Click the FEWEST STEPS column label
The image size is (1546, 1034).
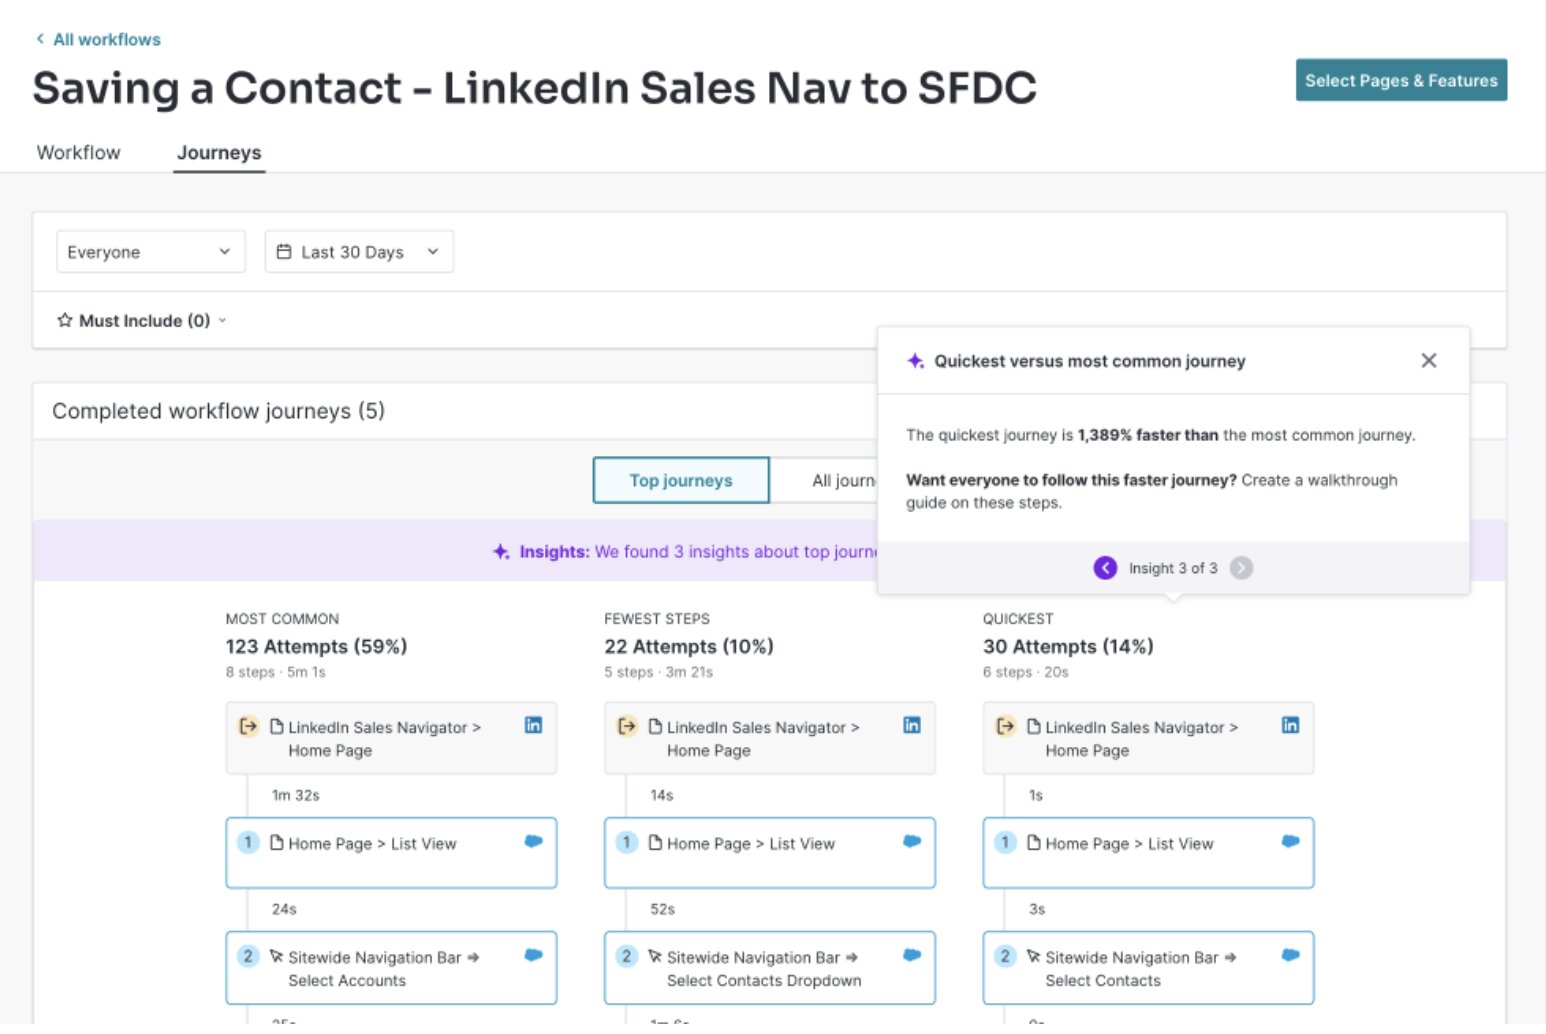pos(657,619)
